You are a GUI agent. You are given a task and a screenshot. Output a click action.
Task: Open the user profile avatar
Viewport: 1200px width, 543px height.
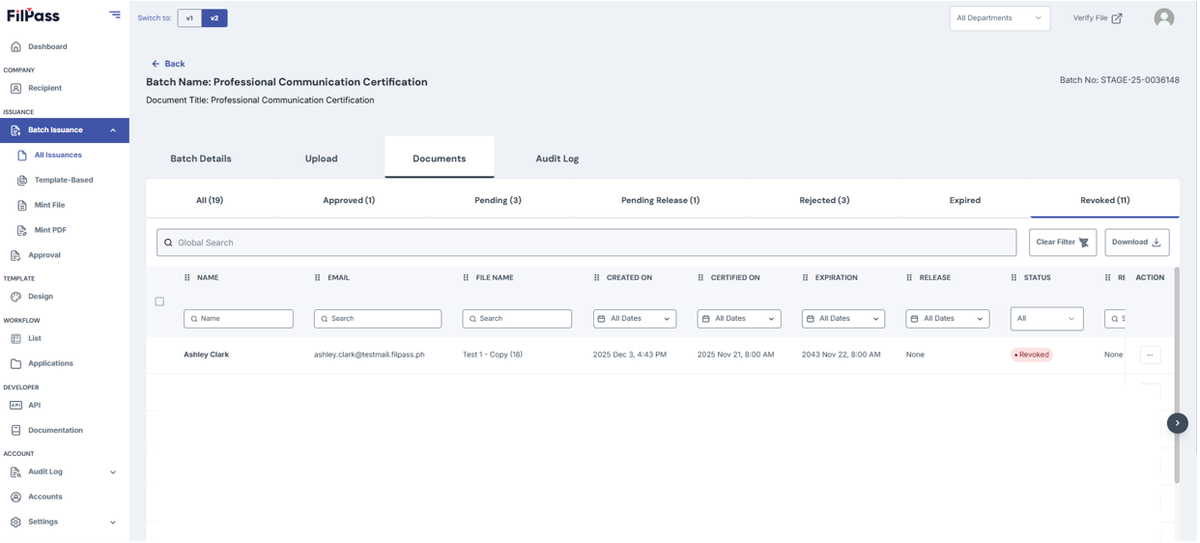1164,18
